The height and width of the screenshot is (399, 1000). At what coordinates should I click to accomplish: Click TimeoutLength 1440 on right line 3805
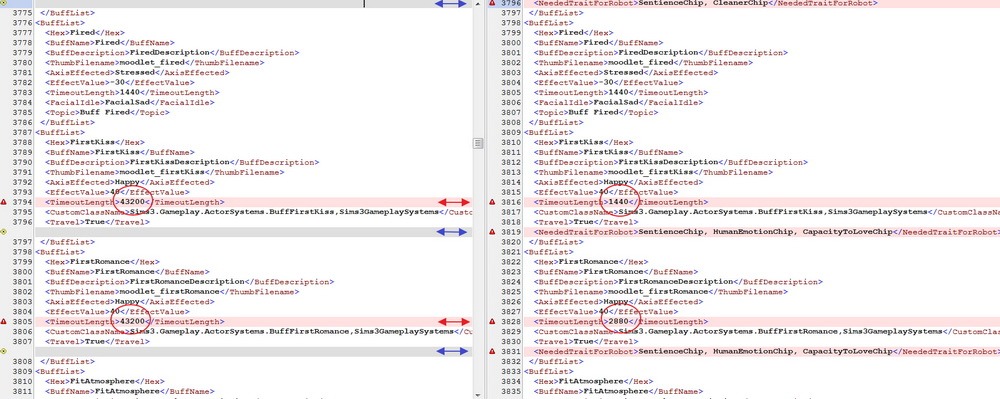(621, 93)
